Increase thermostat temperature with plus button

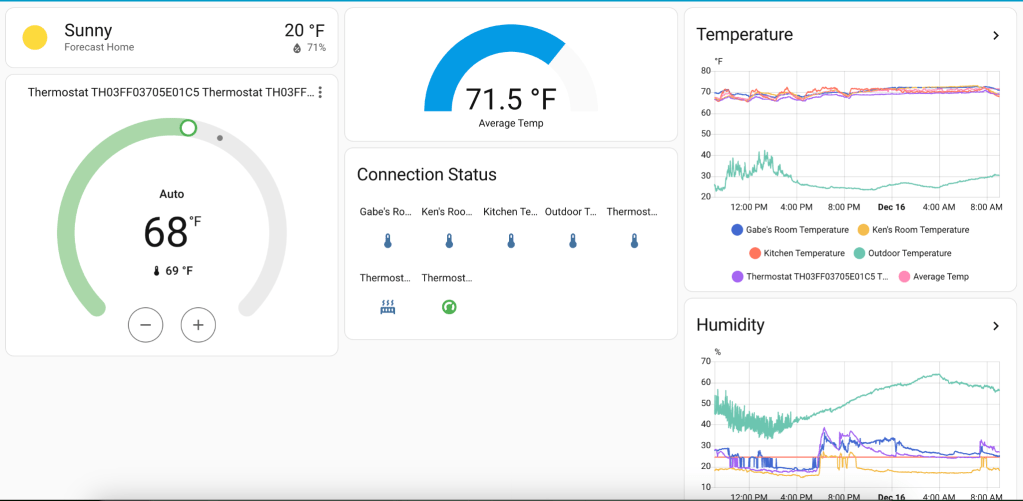[198, 324]
